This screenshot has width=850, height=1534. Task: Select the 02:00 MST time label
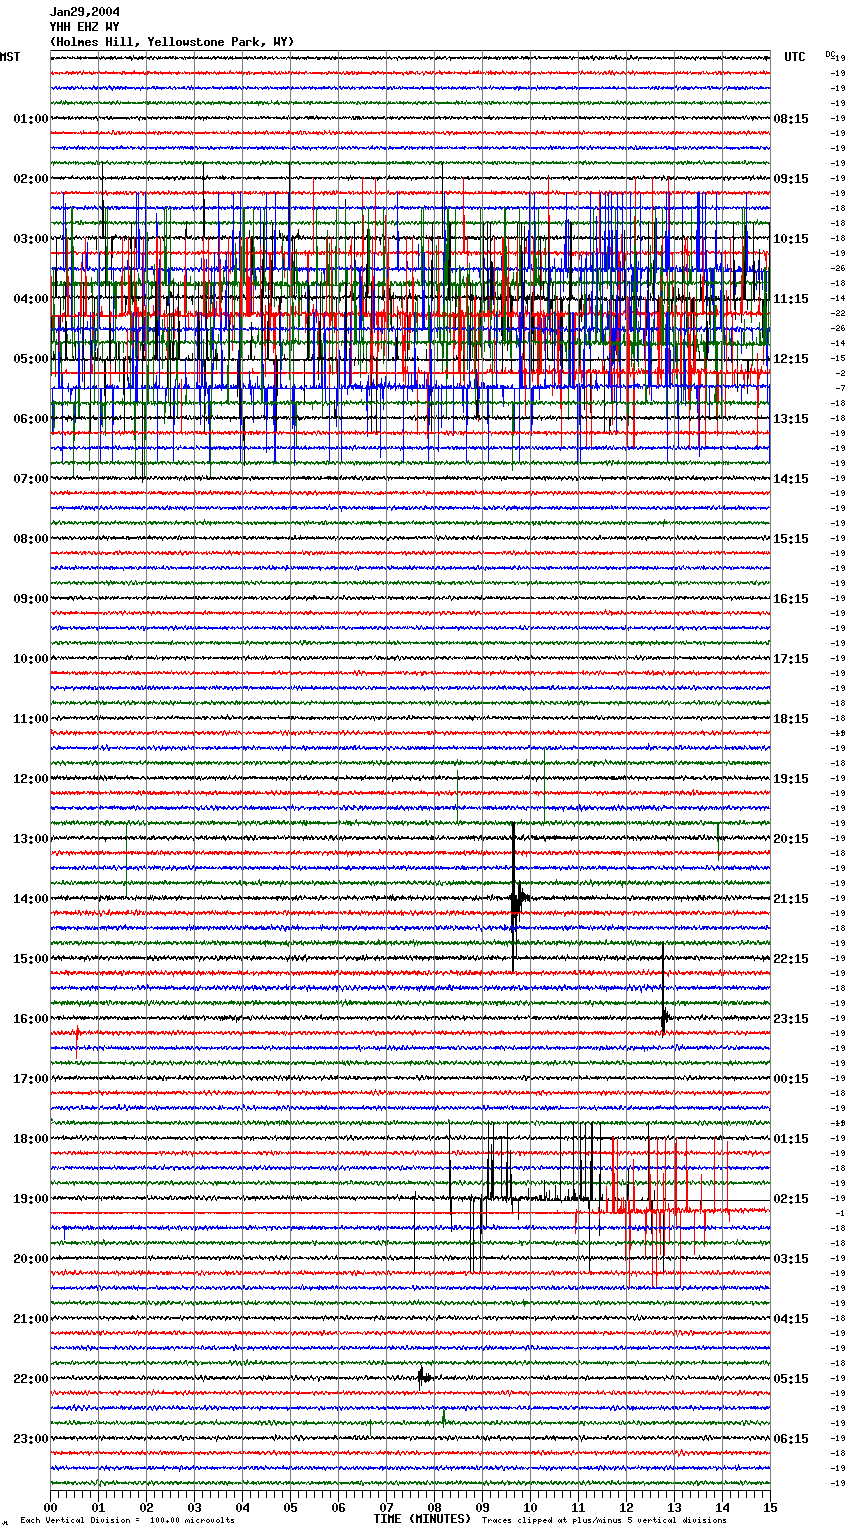coord(31,179)
